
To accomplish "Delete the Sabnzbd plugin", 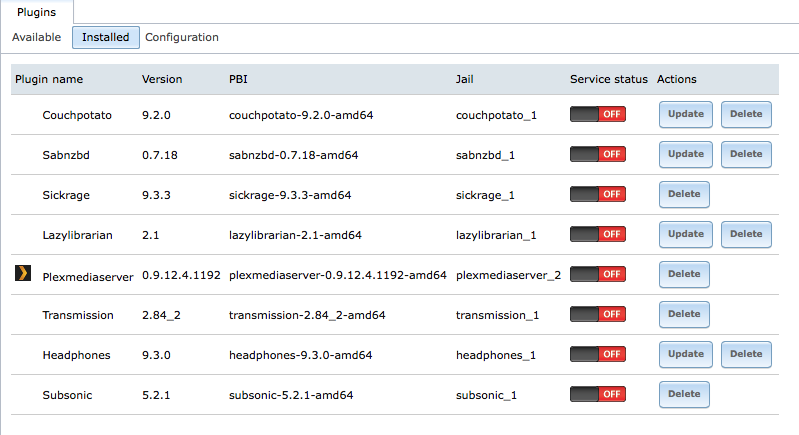I will (746, 154).
